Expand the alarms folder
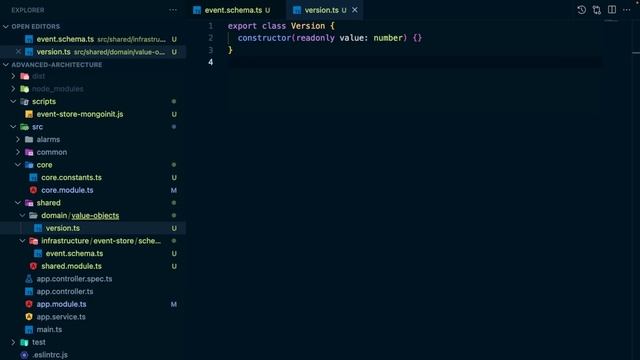Screen dimensions: 640x360 (18, 139)
